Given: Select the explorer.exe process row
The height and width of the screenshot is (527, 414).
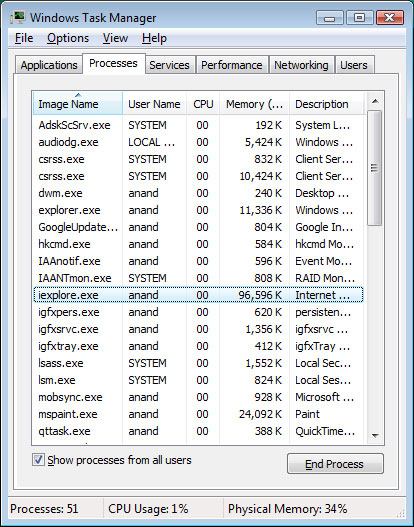Looking at the screenshot, I should point(198,210).
